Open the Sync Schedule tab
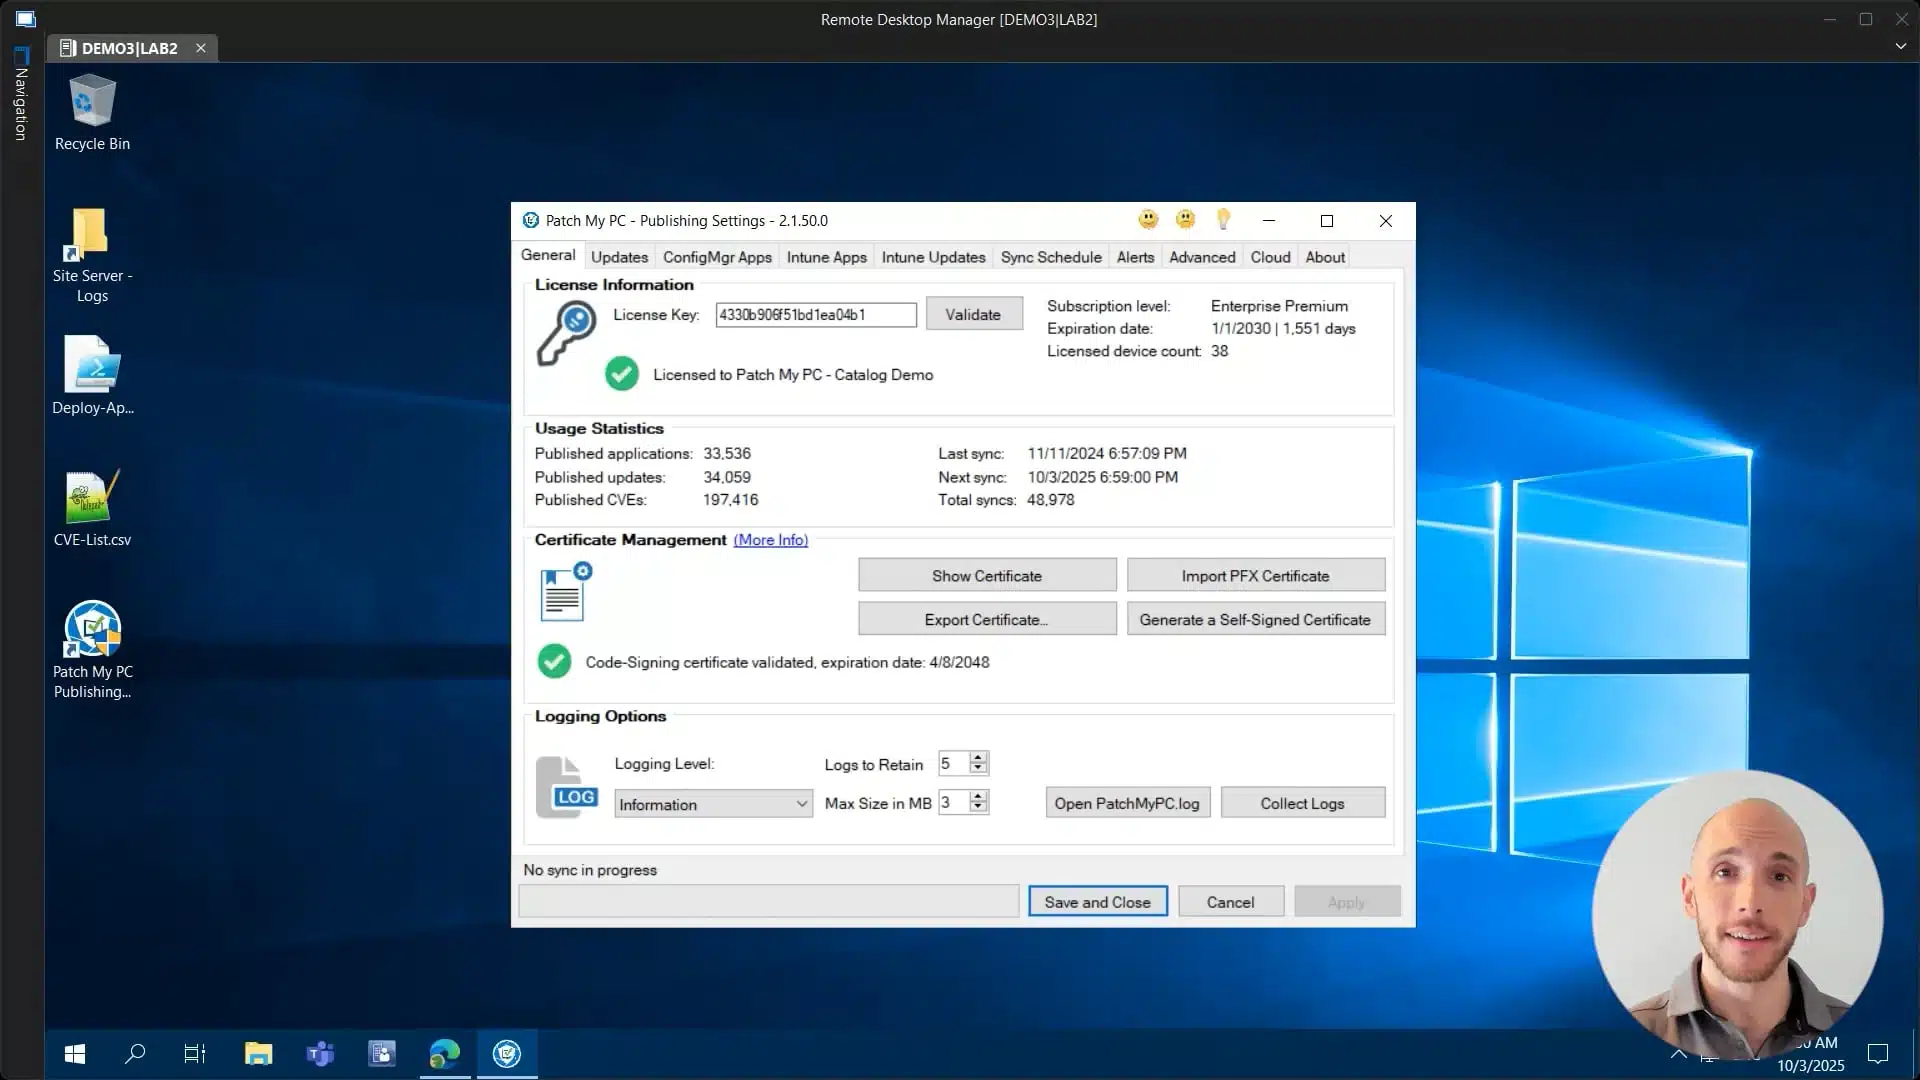Screen dimensions: 1920x1080 [x=1050, y=257]
